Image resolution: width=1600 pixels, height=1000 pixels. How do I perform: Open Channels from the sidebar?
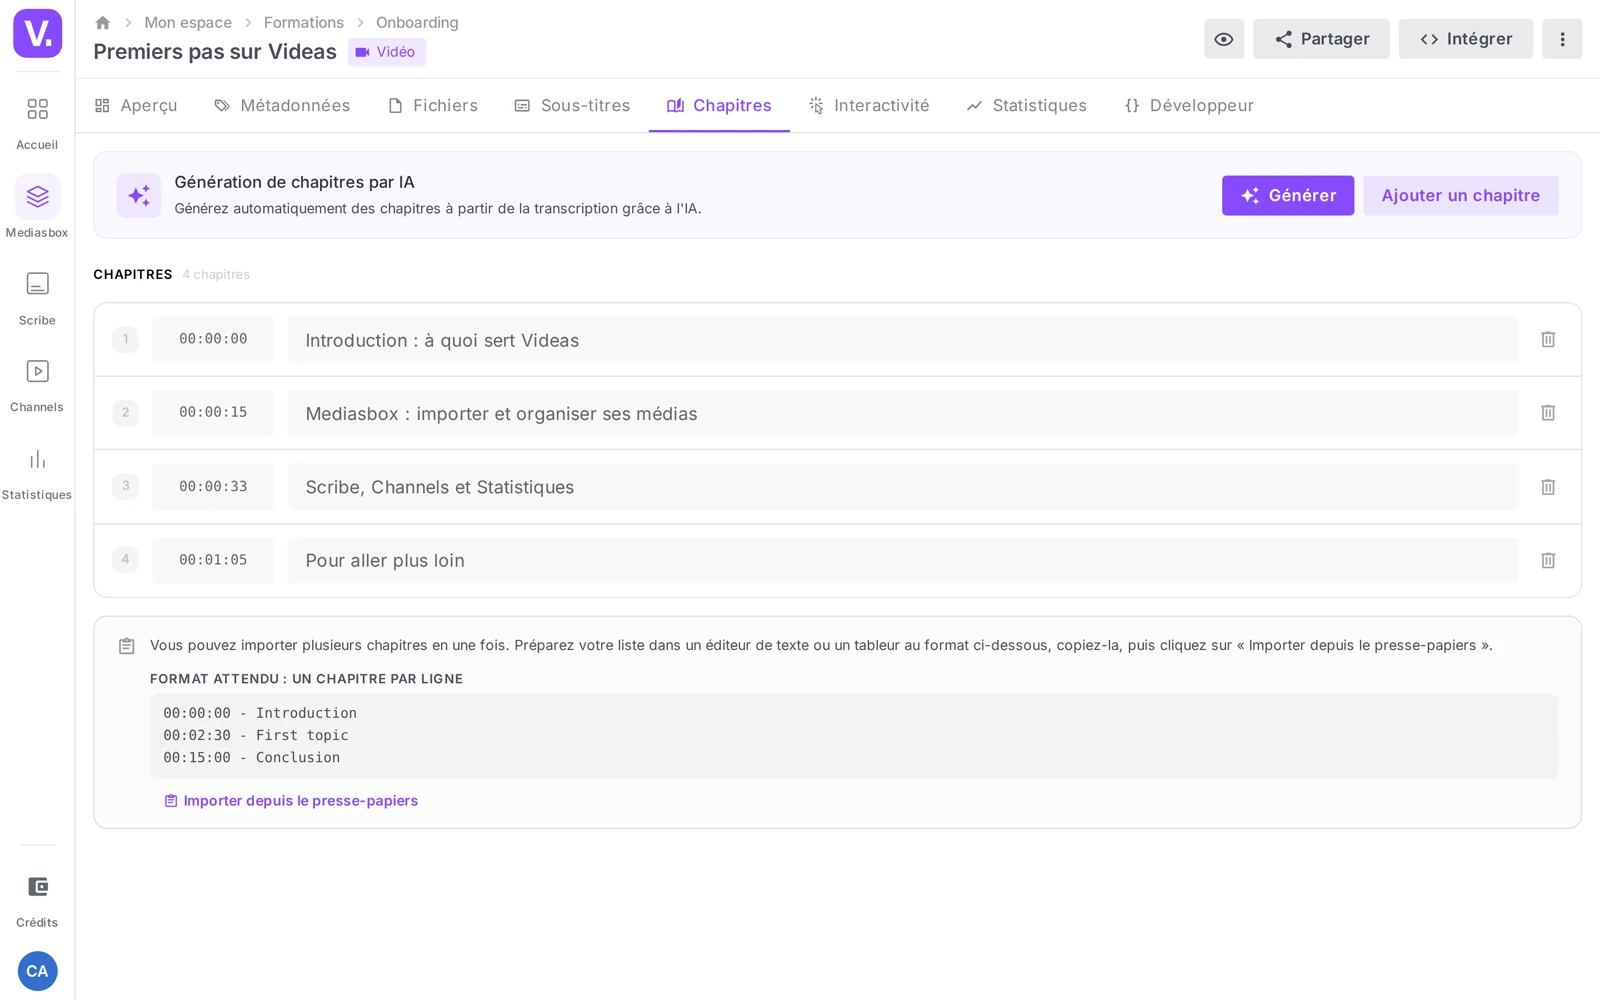pos(37,384)
